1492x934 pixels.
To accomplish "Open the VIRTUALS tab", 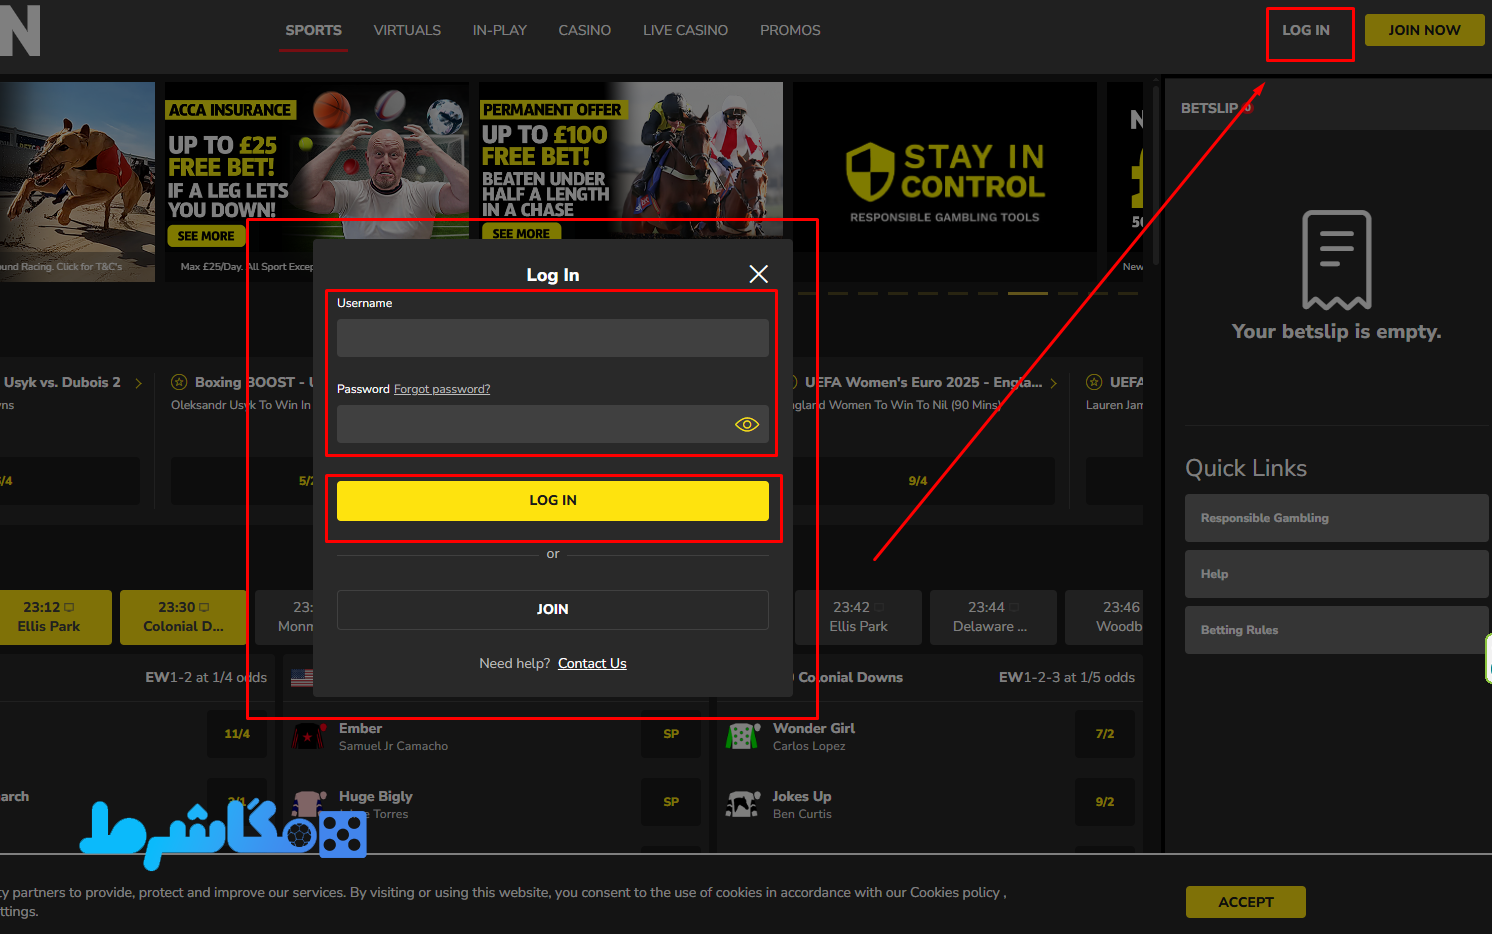I will click(x=407, y=30).
